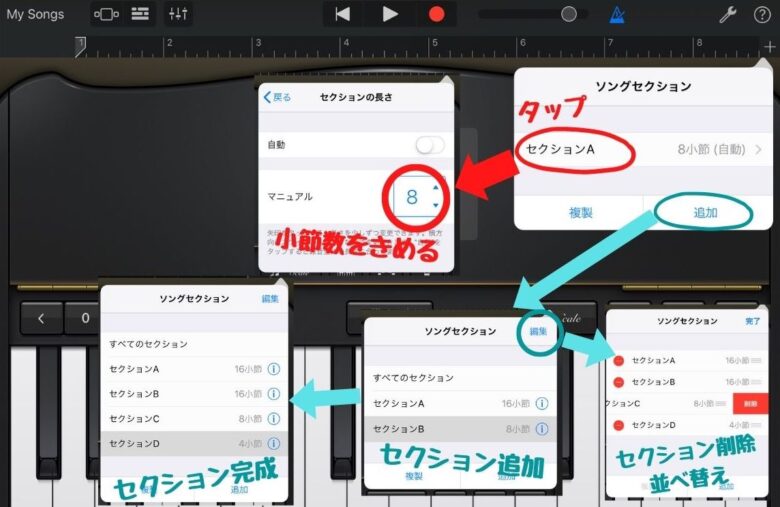The image size is (780, 507).
Task: Increase マニュアル bar count with up arrow
Action: [x=436, y=188]
